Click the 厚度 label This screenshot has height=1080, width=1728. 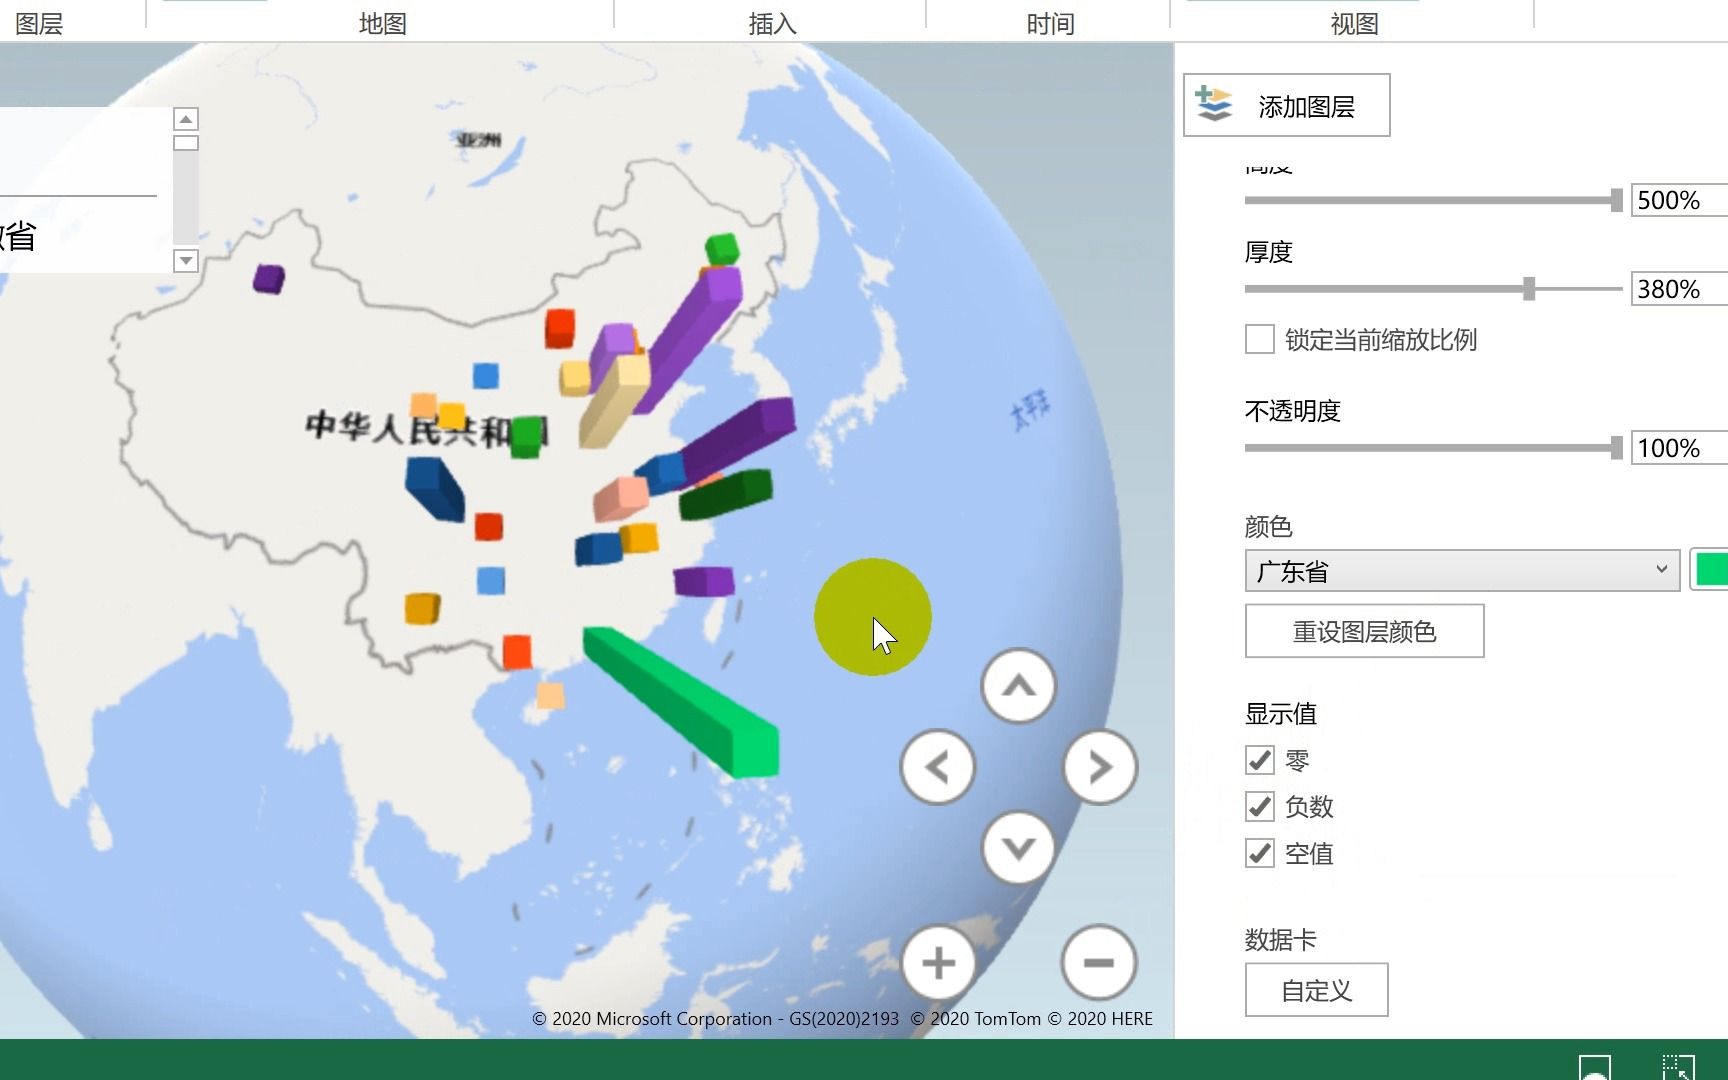(1268, 252)
